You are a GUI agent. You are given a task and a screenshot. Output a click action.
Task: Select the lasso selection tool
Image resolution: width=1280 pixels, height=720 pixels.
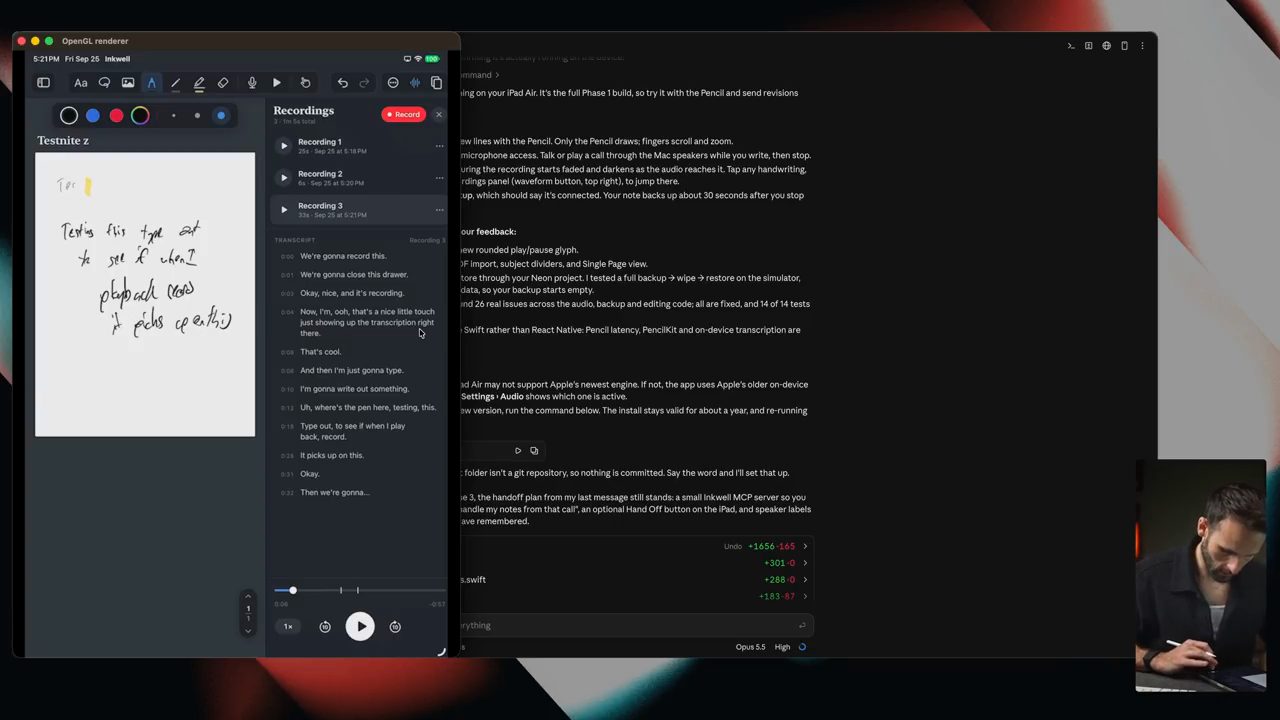pos(104,83)
